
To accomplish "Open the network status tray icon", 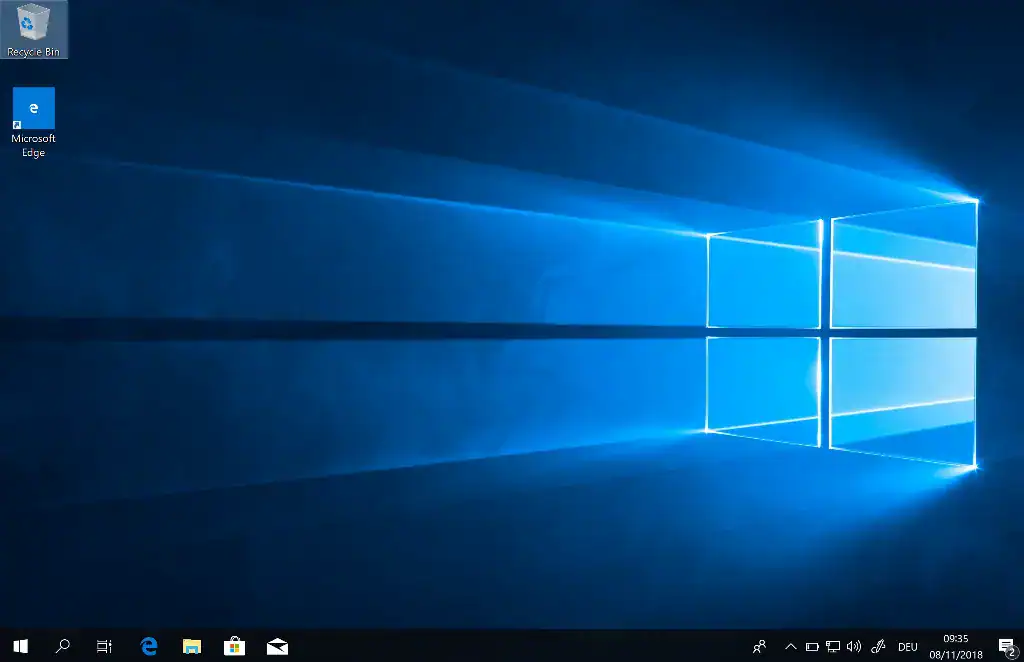I will 833,646.
